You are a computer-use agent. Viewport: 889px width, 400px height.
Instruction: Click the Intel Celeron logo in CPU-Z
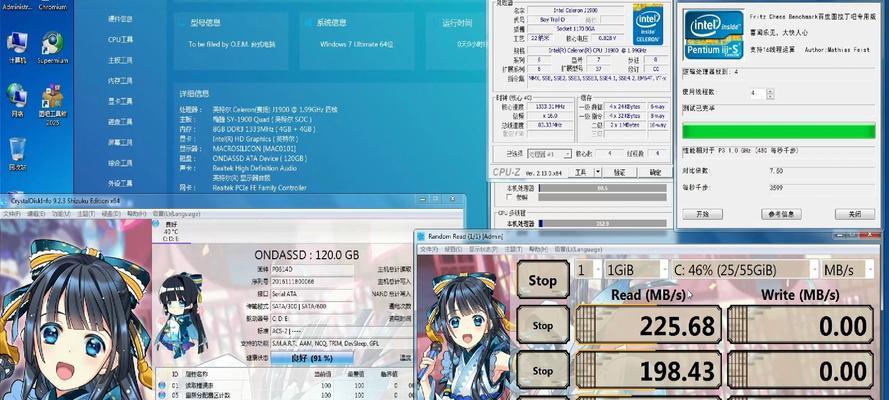[647, 24]
